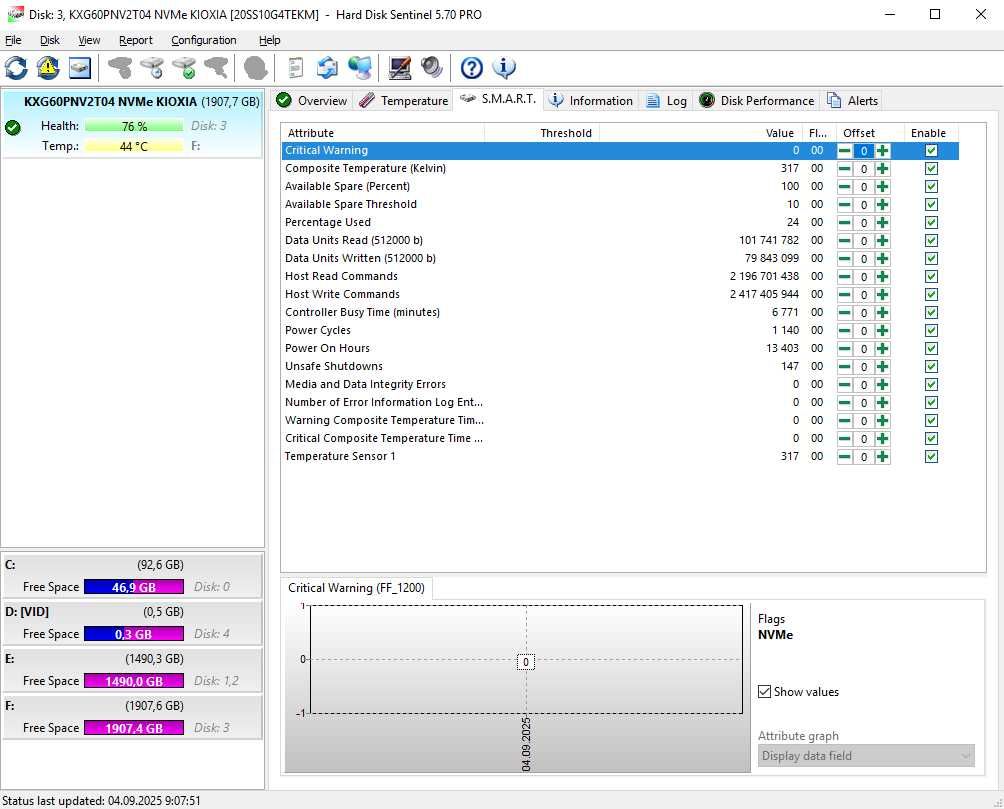Select the Host Write Commands attribute row

tap(620, 295)
